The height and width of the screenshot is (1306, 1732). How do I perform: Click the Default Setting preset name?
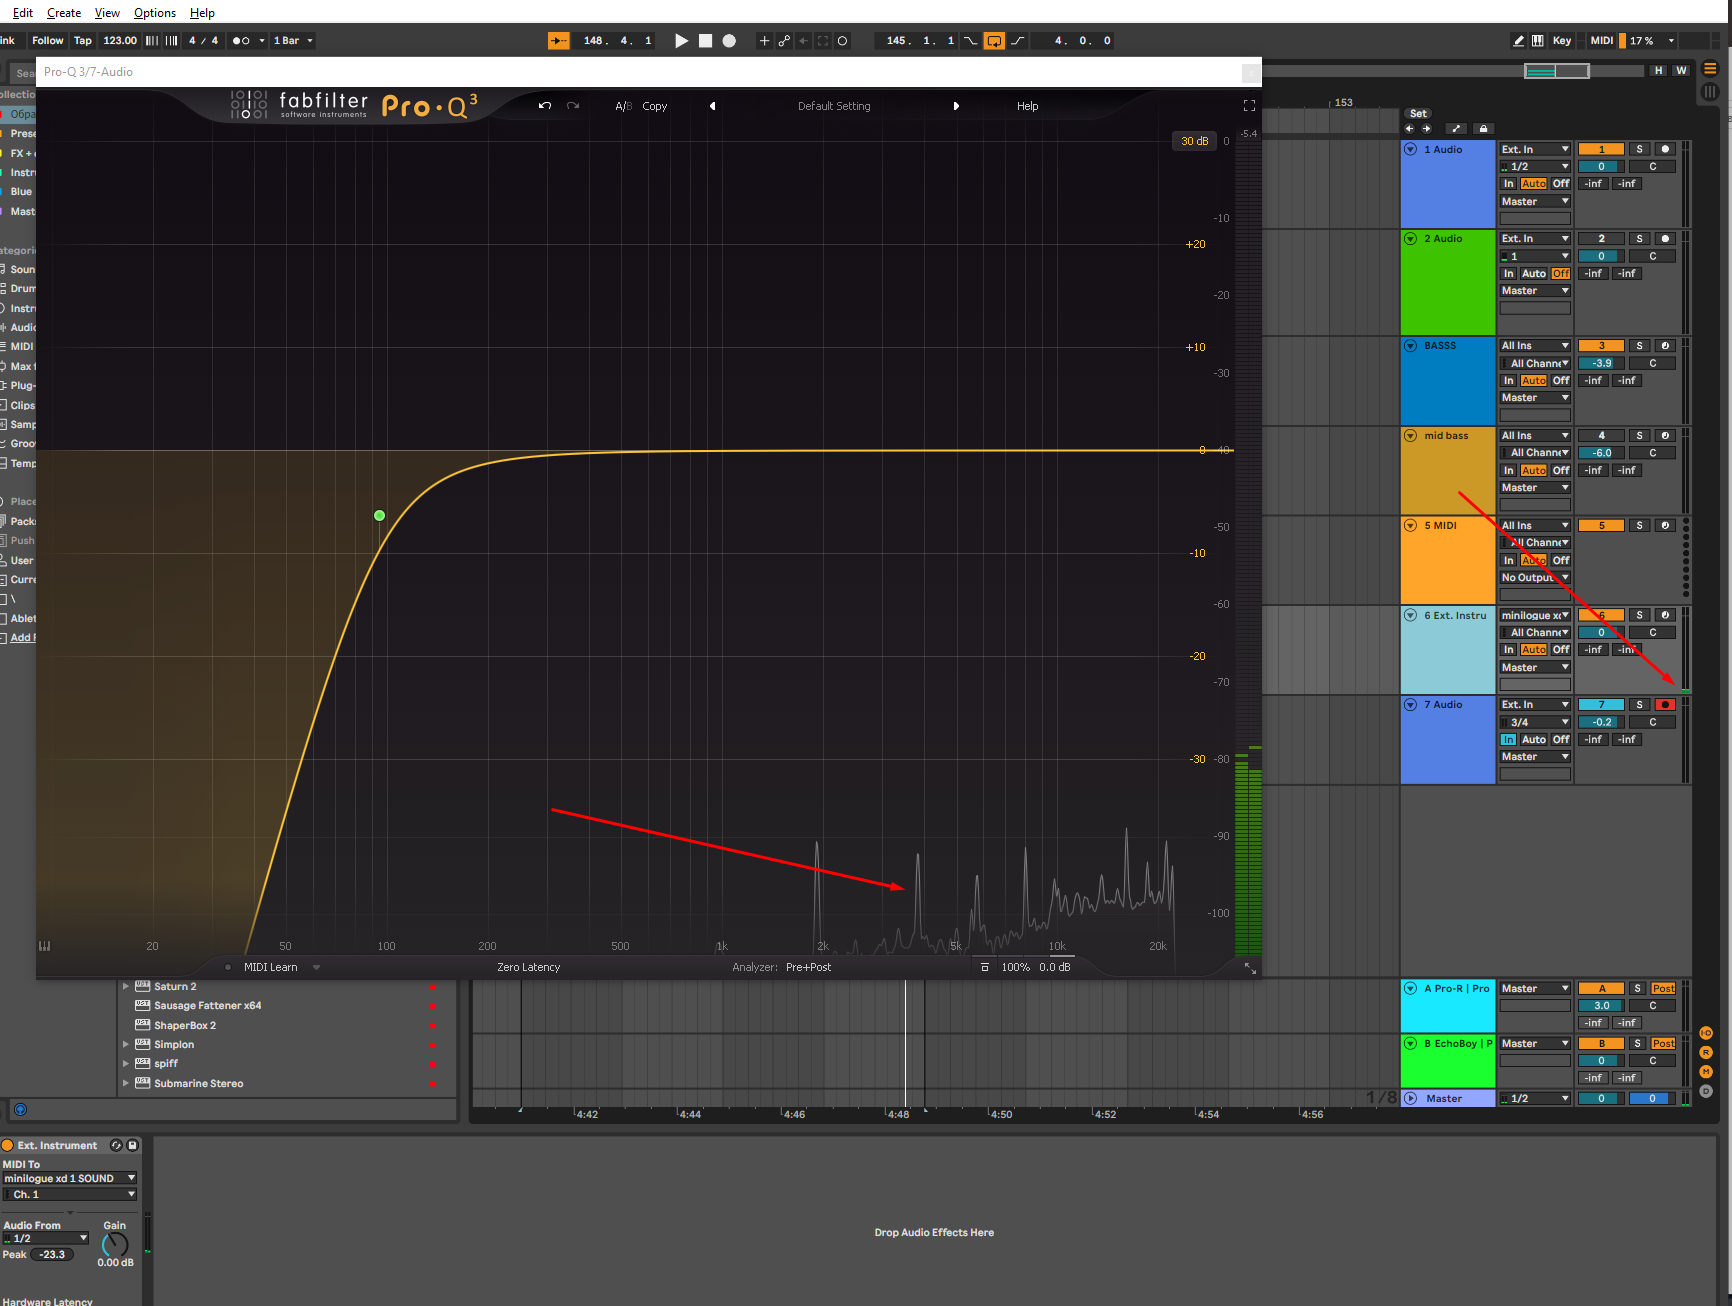pos(834,106)
